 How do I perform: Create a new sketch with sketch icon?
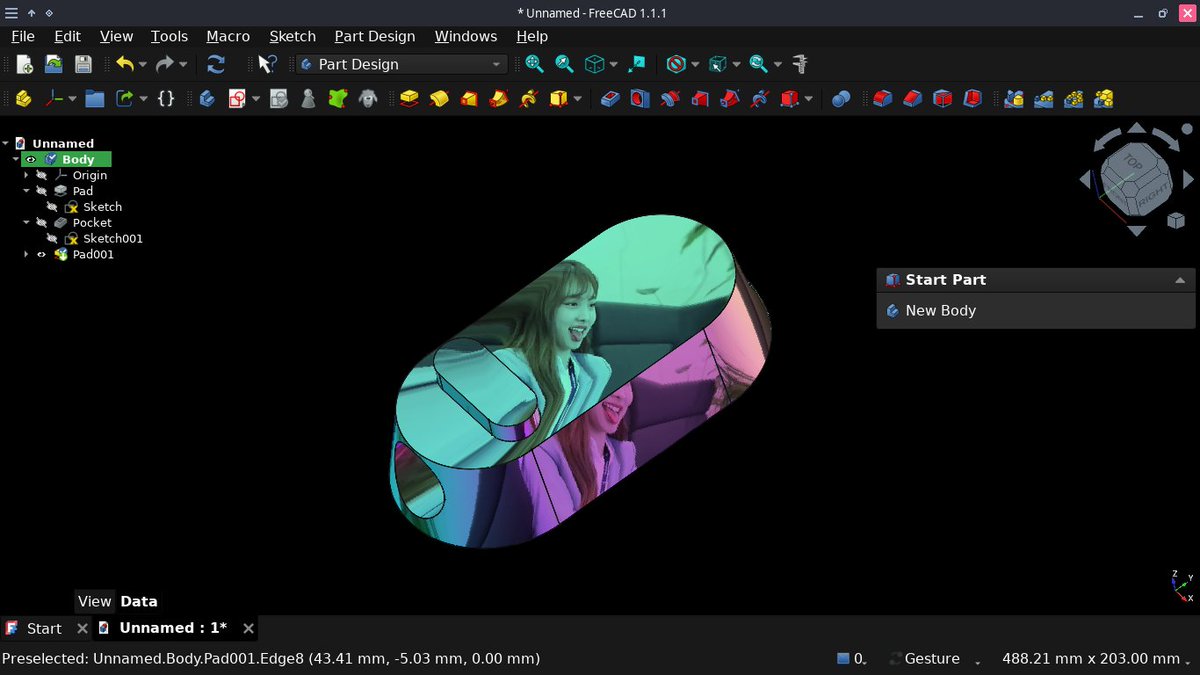(237, 99)
